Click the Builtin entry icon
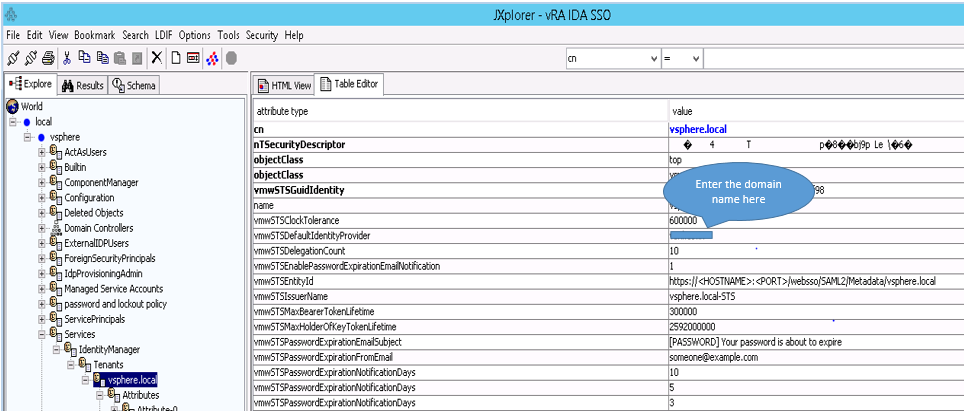This screenshot has height=411, width=964. (56, 166)
